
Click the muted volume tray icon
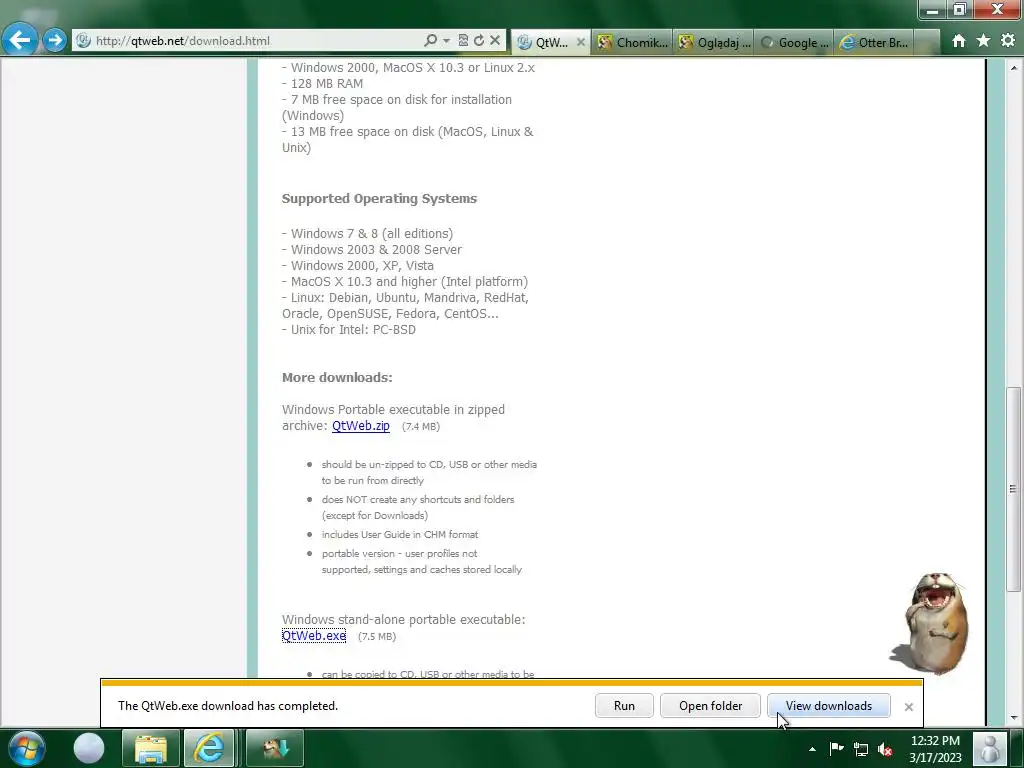point(885,749)
